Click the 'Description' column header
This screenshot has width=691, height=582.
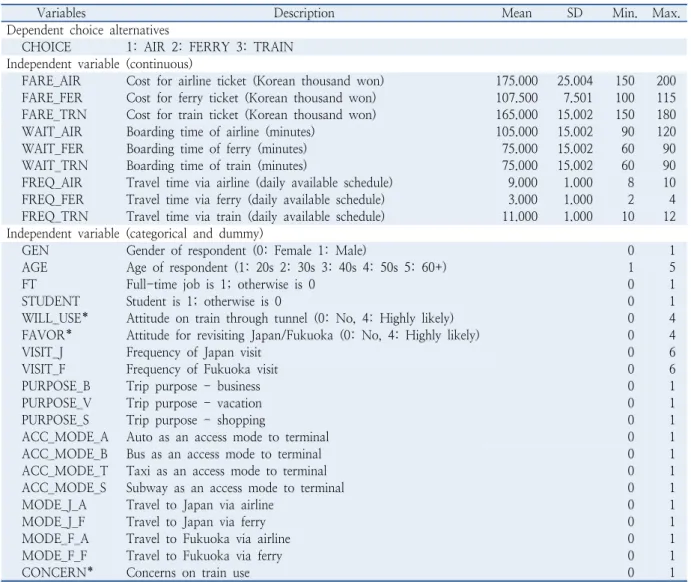(304, 13)
